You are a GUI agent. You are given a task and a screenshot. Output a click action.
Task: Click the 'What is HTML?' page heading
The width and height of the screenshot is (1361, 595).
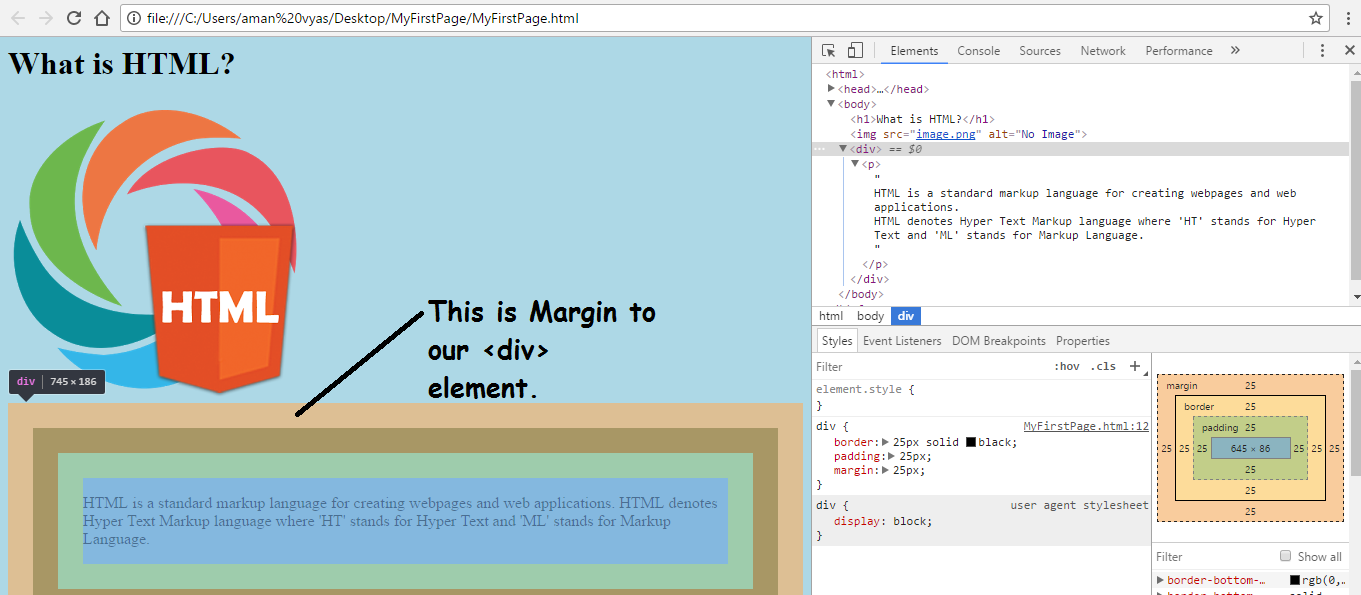[122, 64]
